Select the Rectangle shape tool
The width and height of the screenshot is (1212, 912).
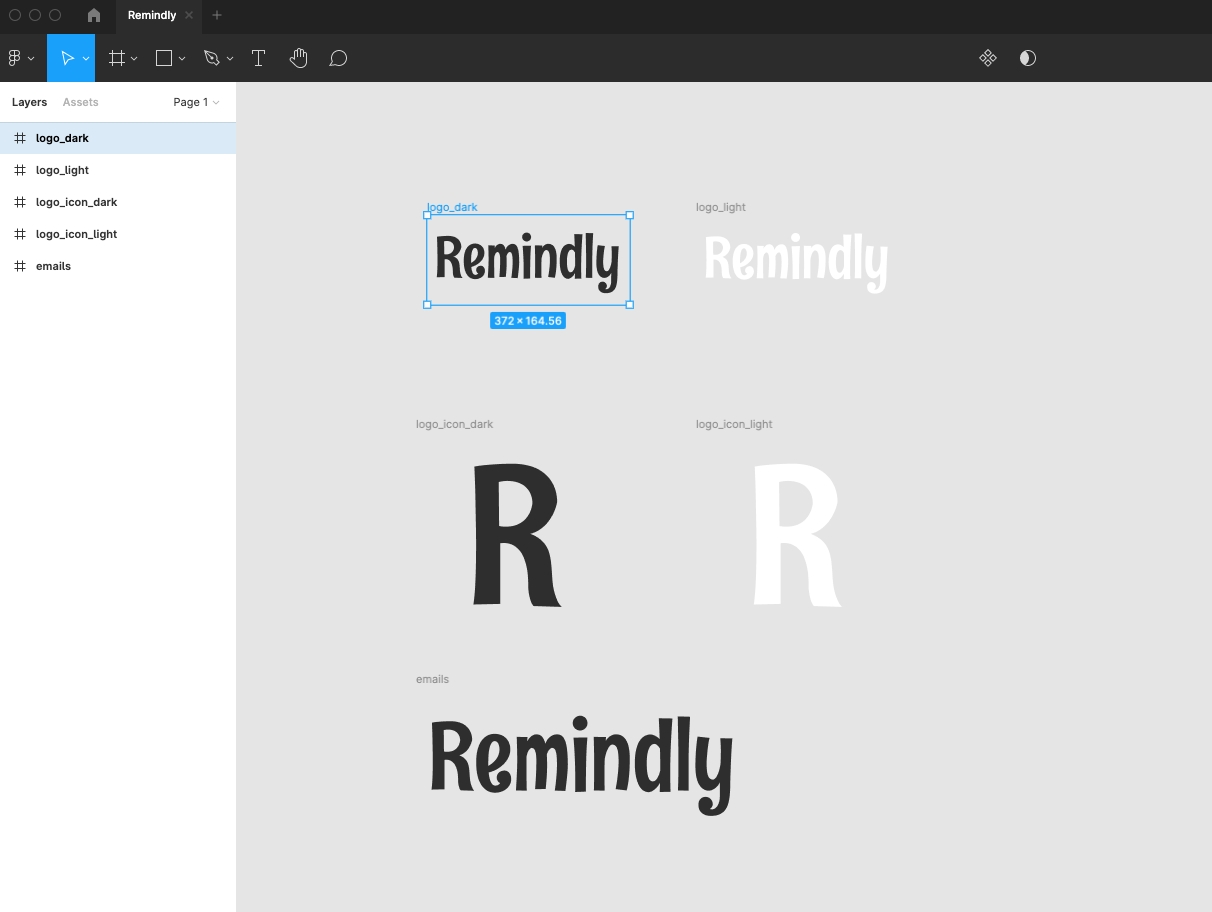coord(164,58)
